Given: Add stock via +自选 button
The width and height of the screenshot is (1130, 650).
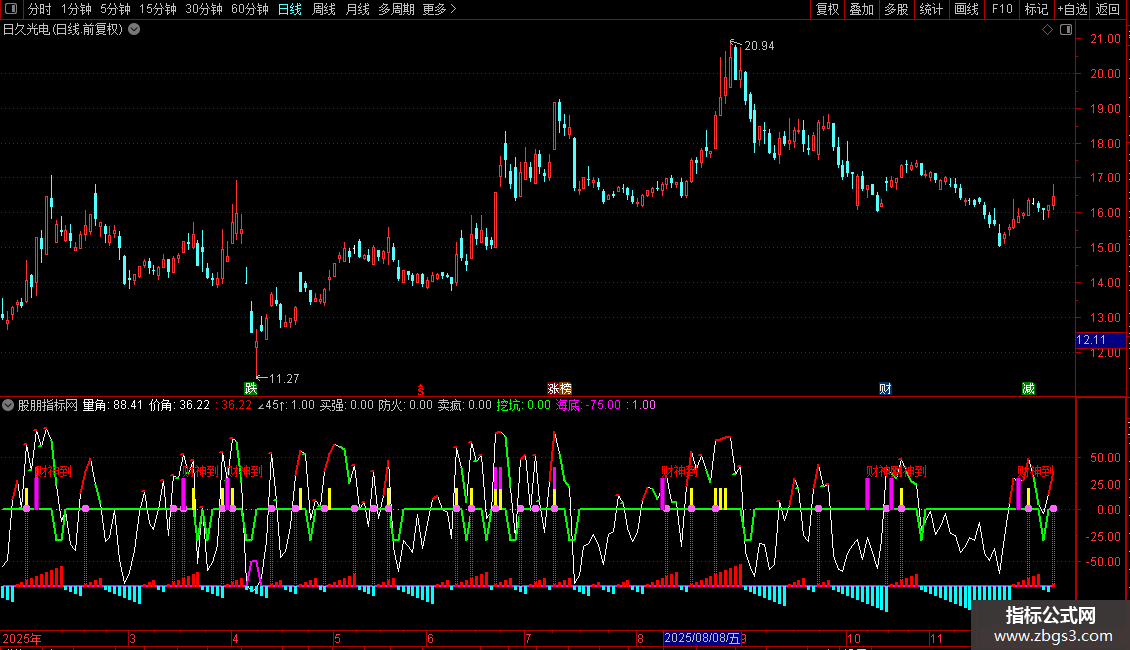Looking at the screenshot, I should click(1073, 9).
